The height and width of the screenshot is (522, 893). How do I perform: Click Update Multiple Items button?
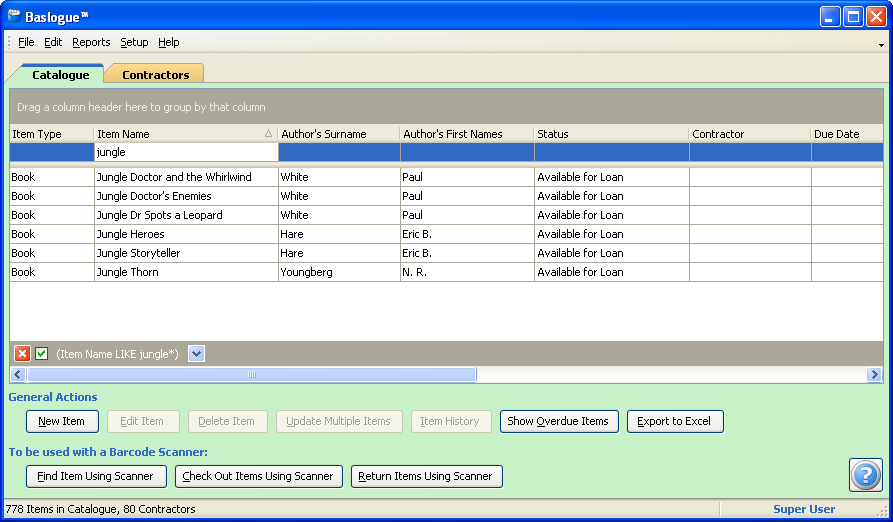tap(339, 421)
